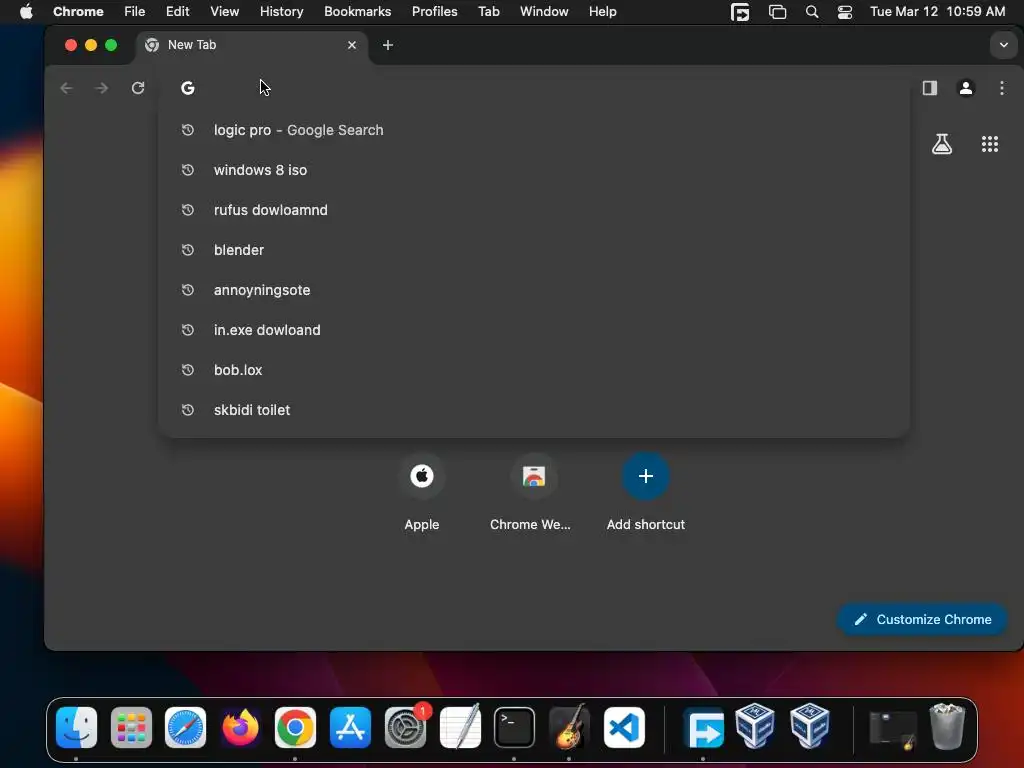Open the Window menu
The height and width of the screenshot is (768, 1024).
(x=544, y=12)
